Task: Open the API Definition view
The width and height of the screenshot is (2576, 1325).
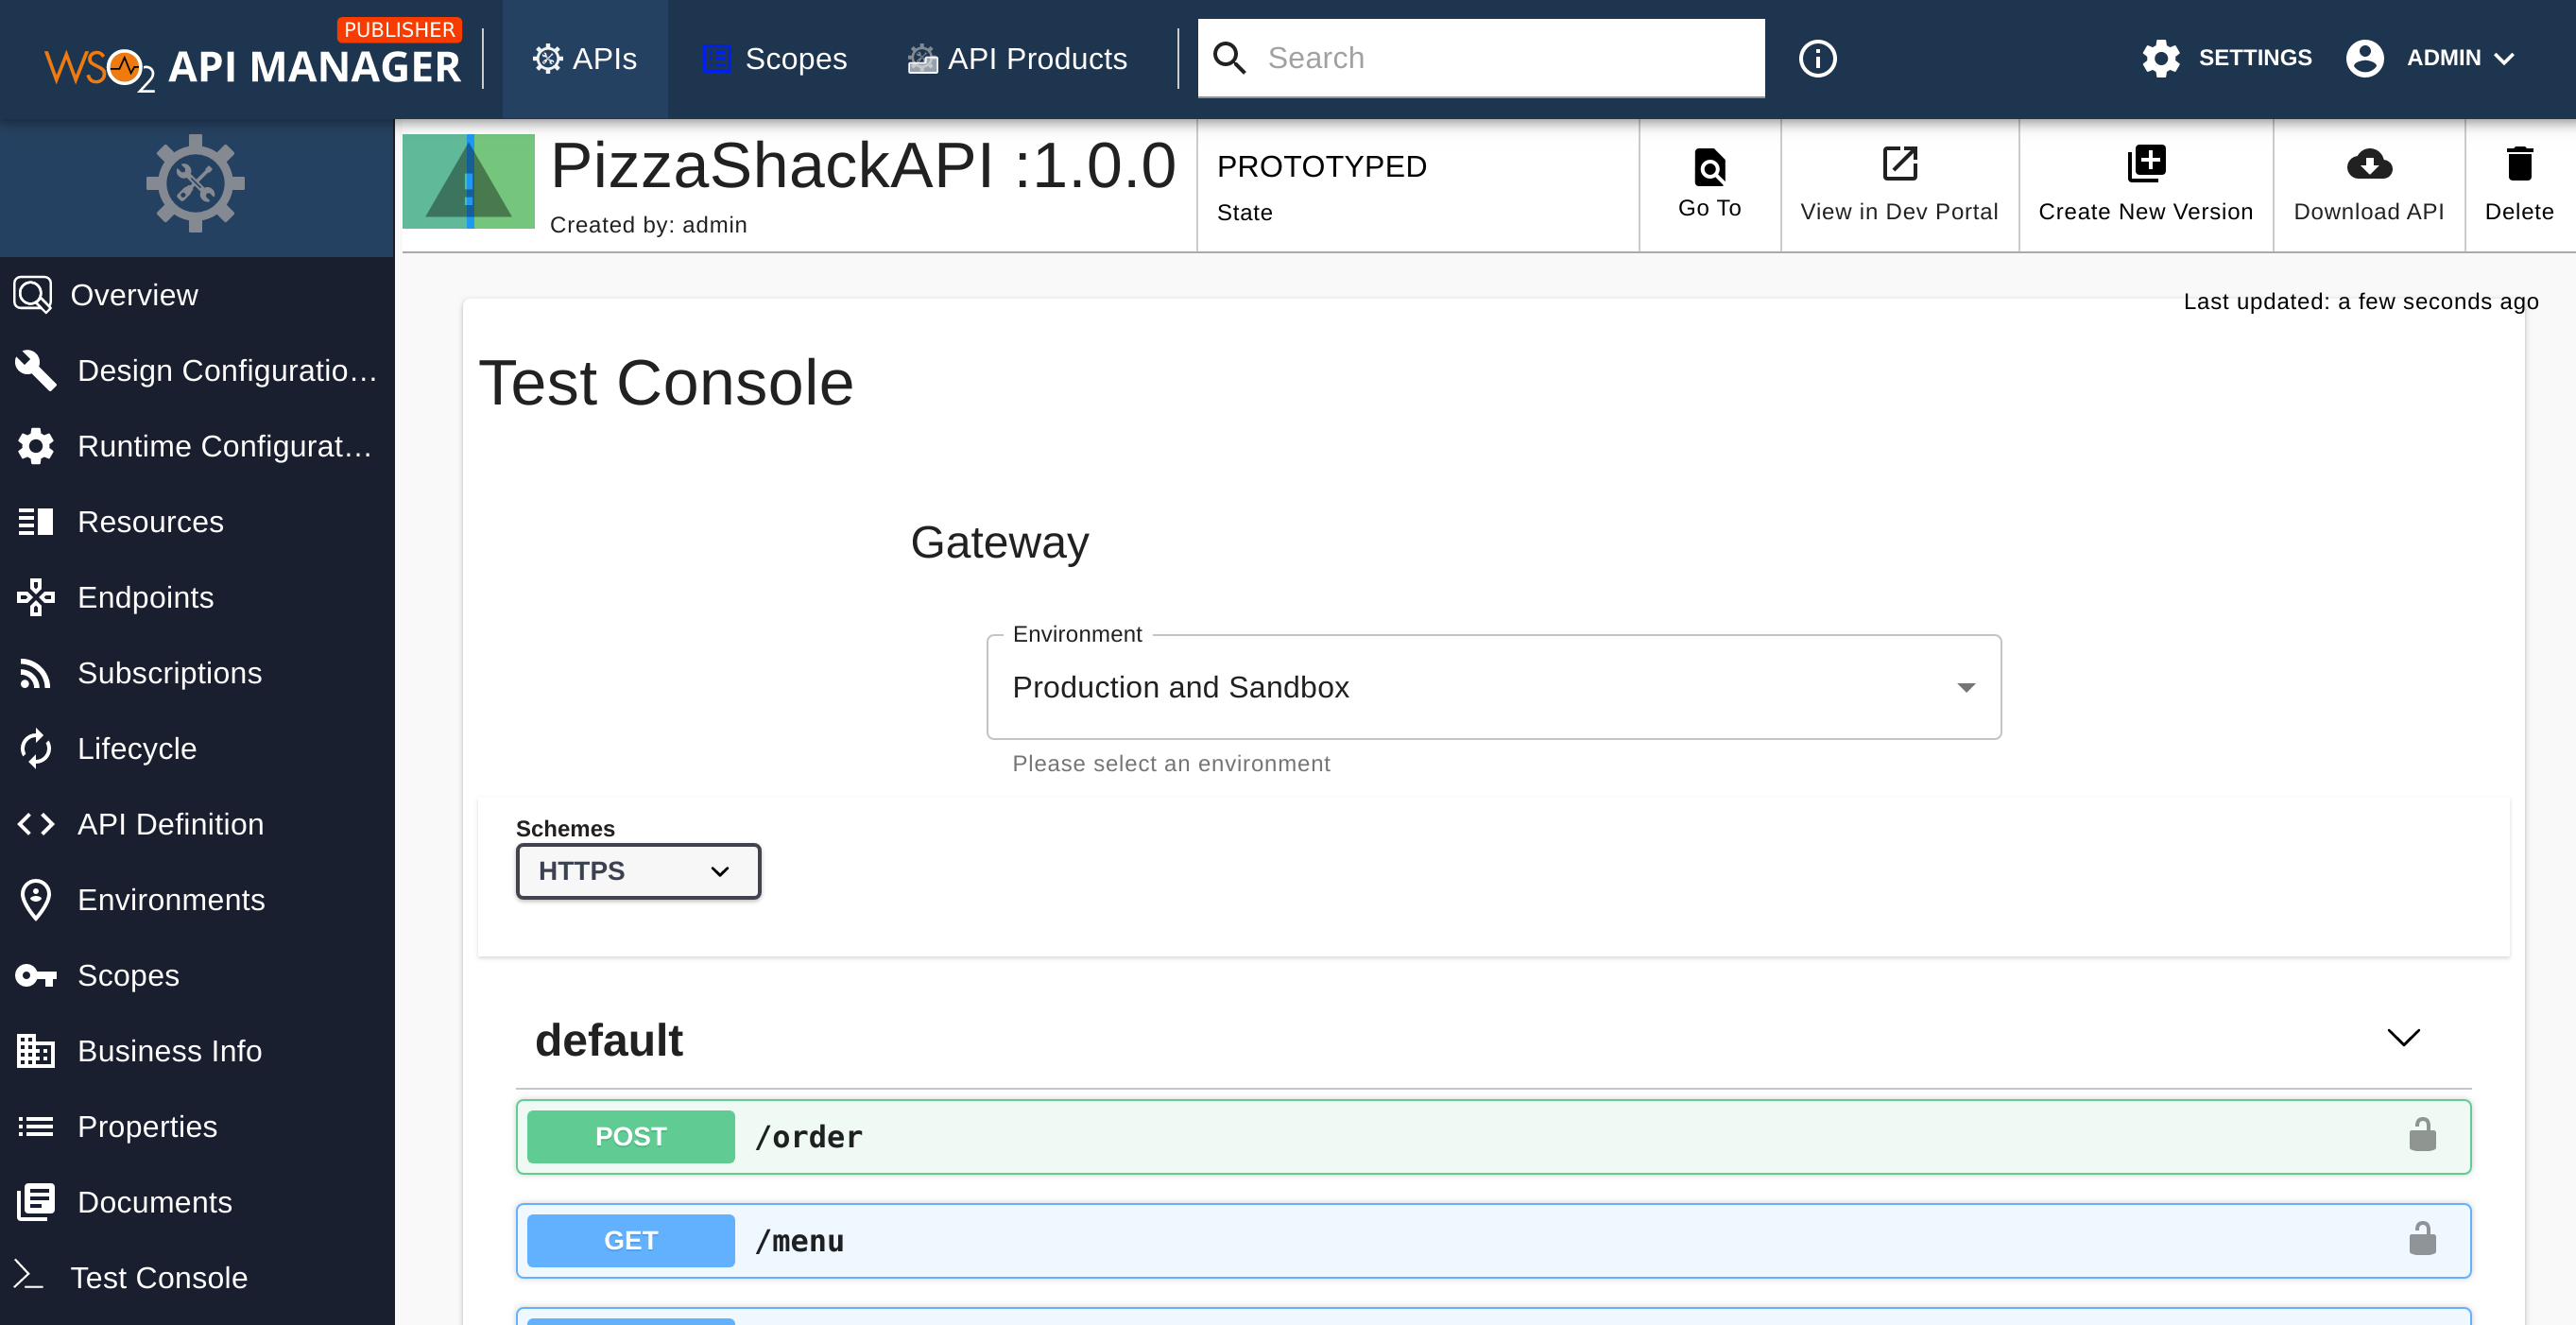Action: coord(168,824)
